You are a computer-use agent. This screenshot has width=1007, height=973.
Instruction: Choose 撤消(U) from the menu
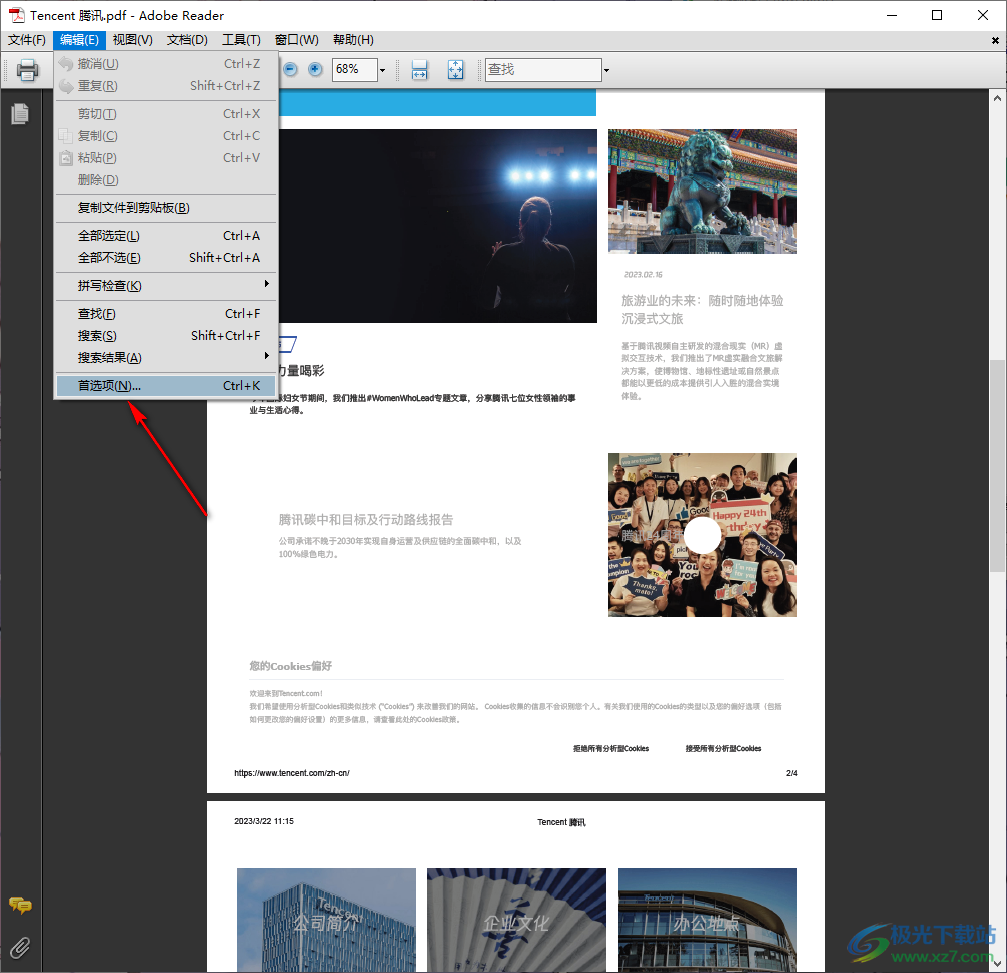[166, 64]
